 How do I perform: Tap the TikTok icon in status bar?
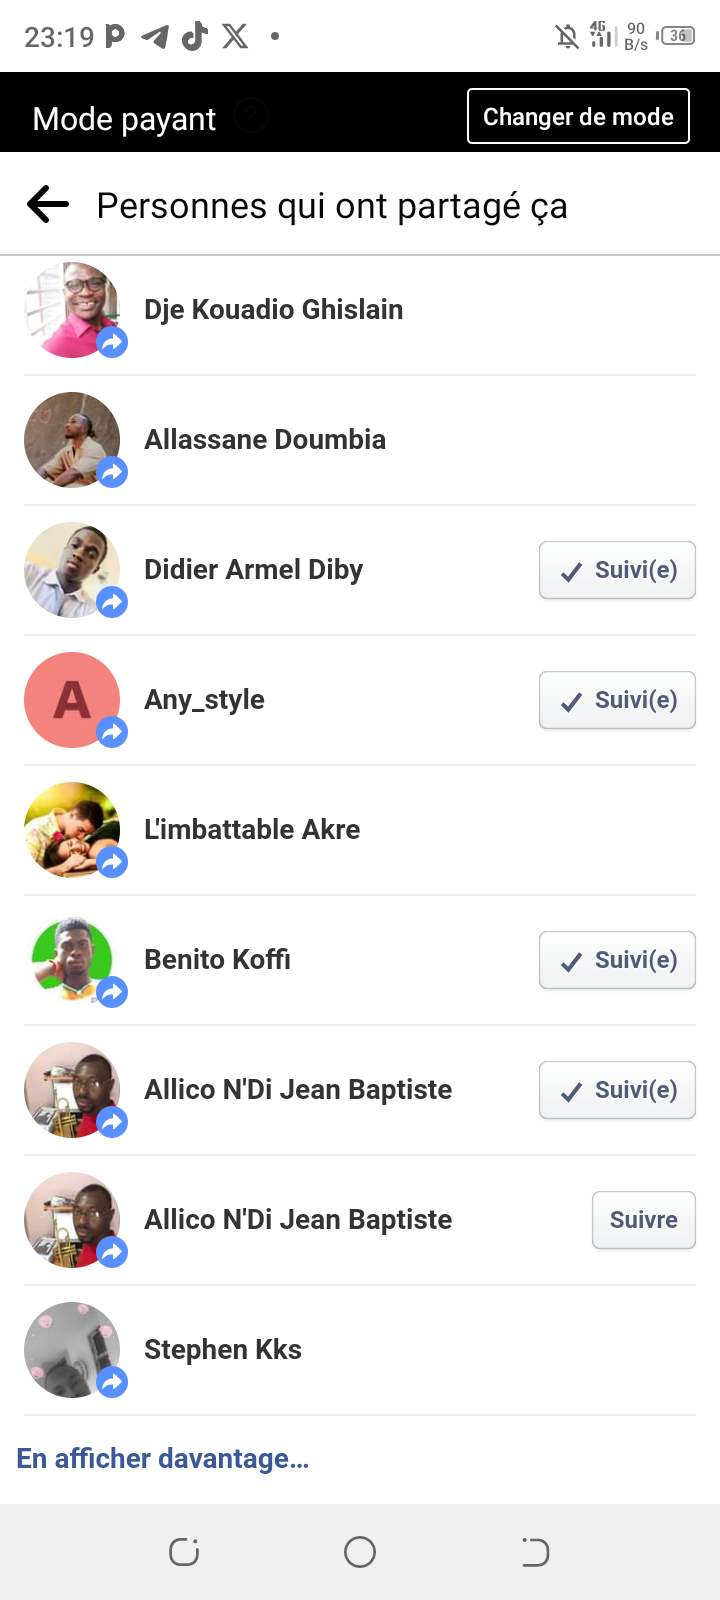[x=195, y=37]
